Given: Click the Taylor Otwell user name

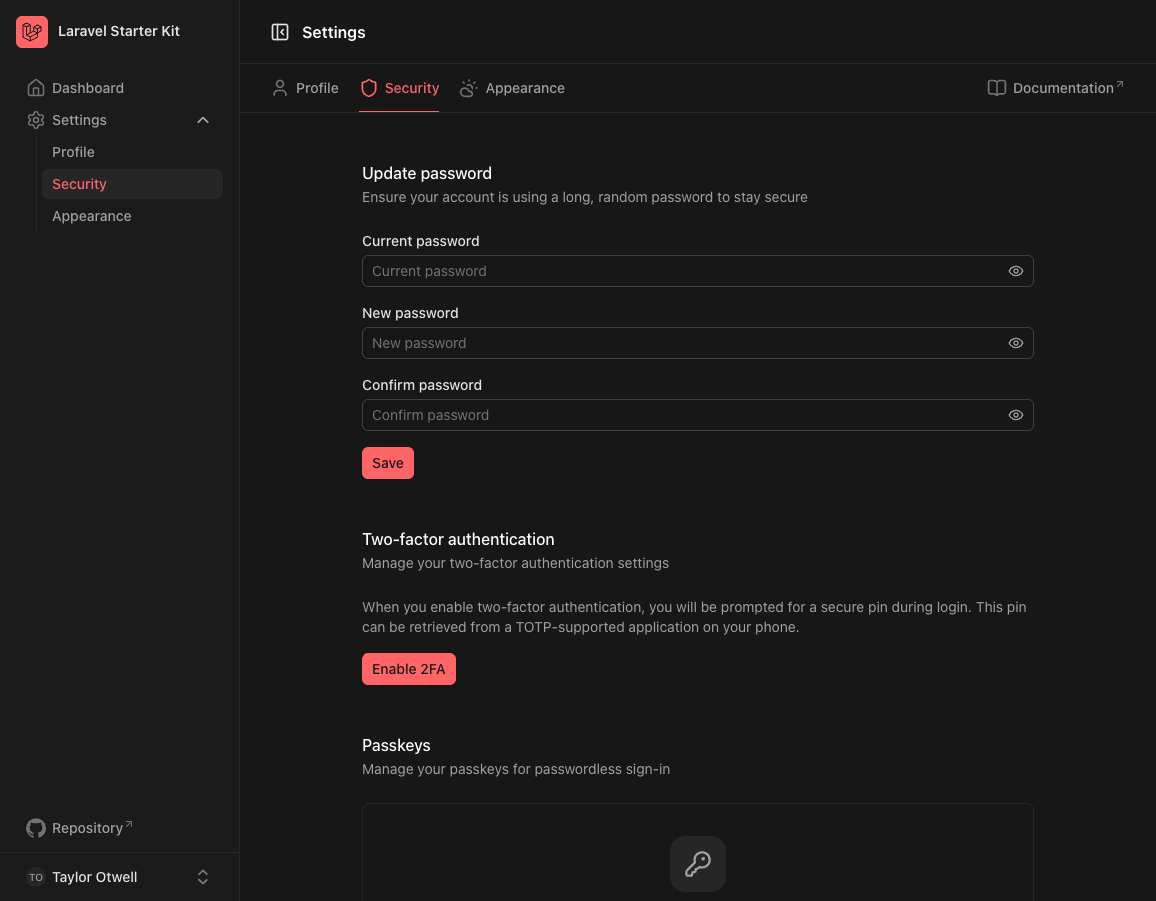Looking at the screenshot, I should (94, 877).
